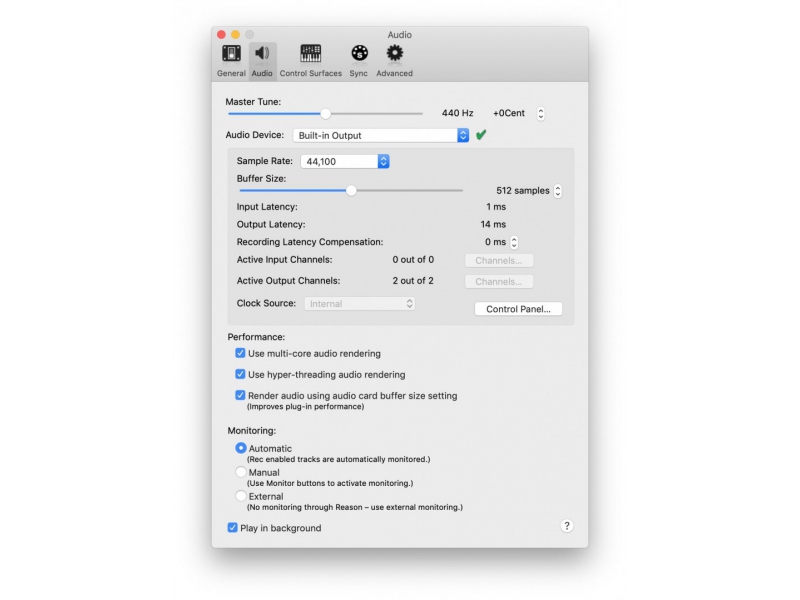Toggle Render audio using audio card buffer size

coord(240,395)
